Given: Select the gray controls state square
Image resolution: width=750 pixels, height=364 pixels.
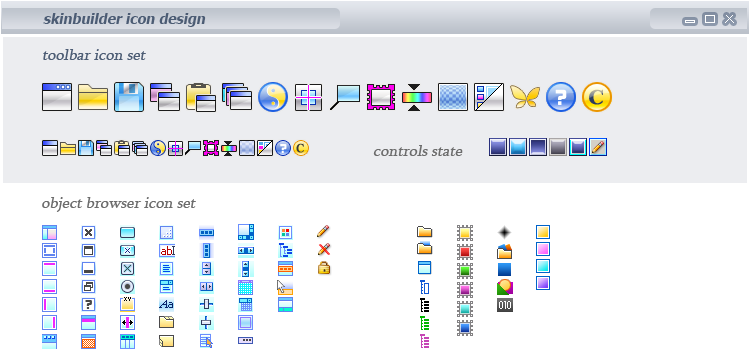Looking at the screenshot, I should pyautogui.click(x=558, y=147).
